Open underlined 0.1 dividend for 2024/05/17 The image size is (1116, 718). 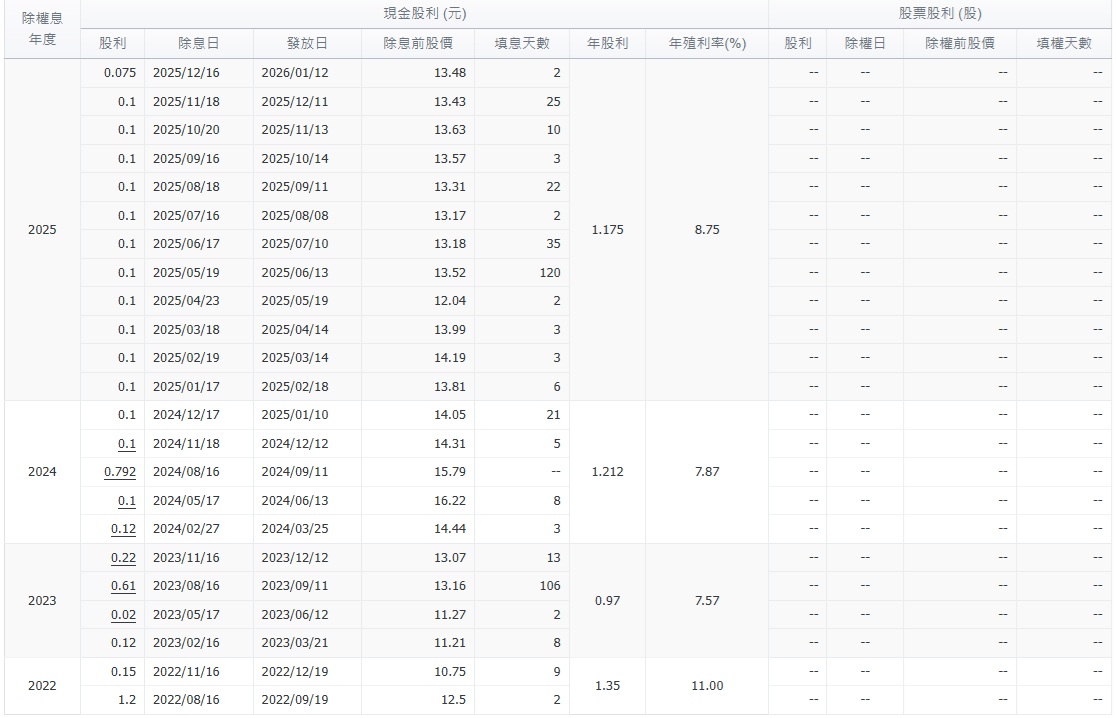pyautogui.click(x=127, y=501)
